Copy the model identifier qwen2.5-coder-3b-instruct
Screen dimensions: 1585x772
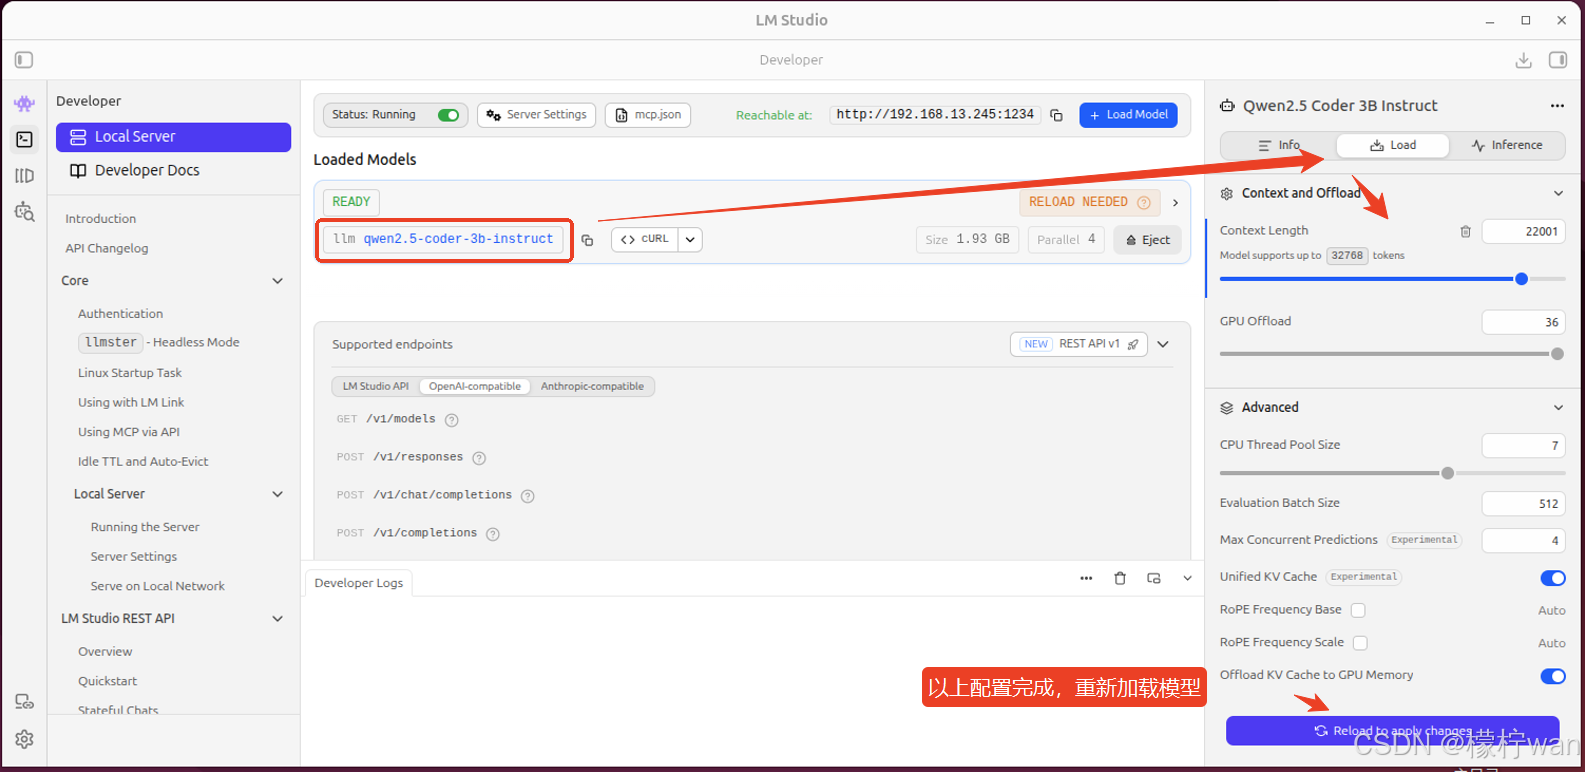587,240
